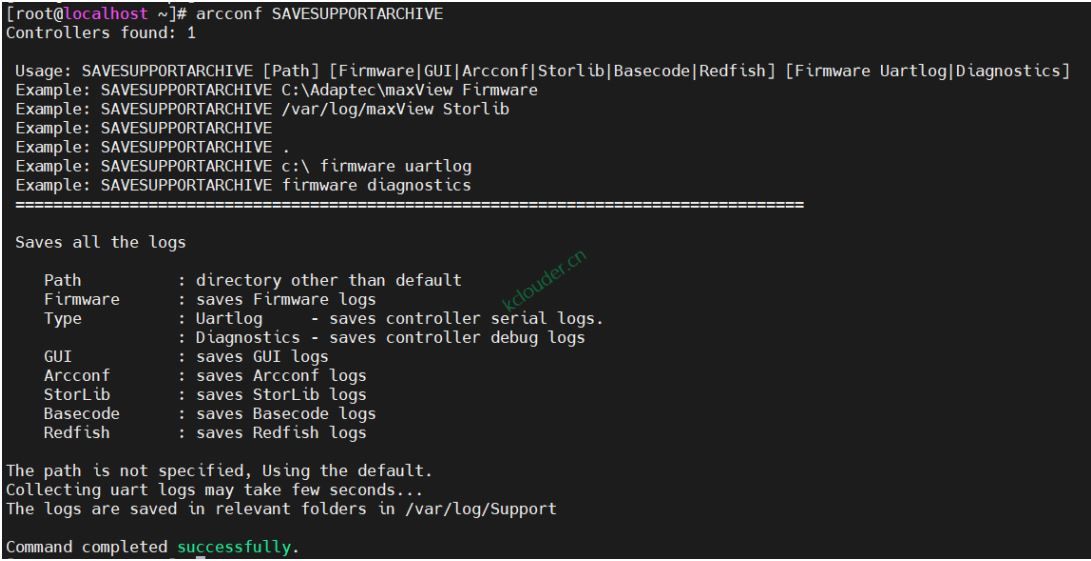This screenshot has width=1091, height=561.
Task: Click the Uartlog controller serial logs row
Action: (324, 319)
